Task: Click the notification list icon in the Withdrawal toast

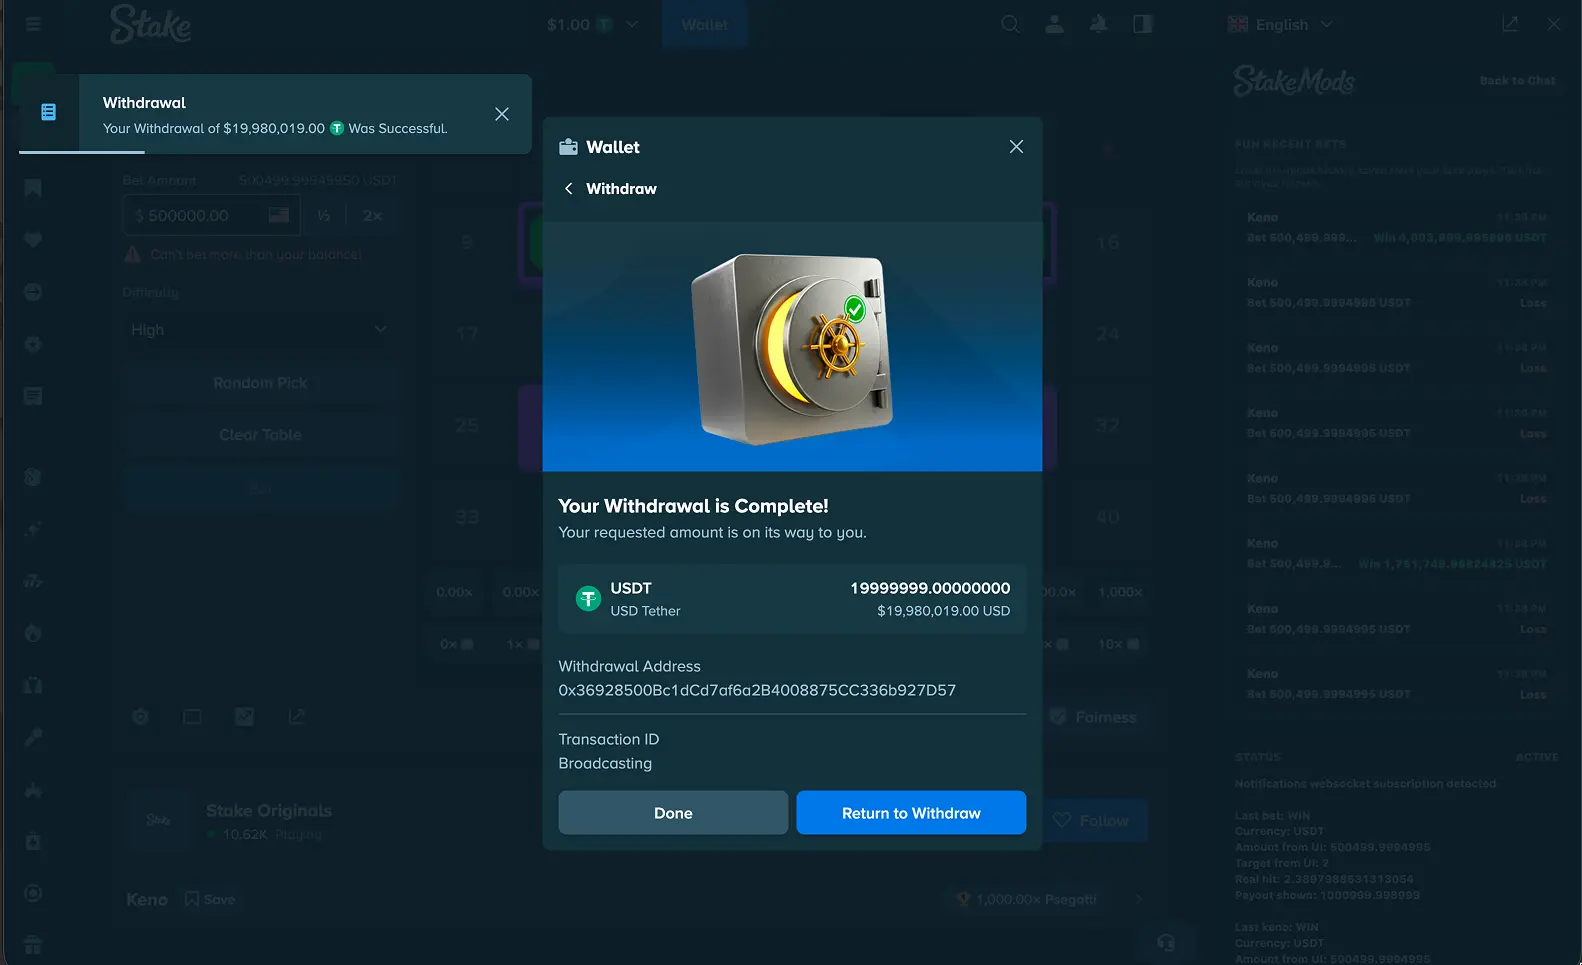Action: (x=48, y=112)
